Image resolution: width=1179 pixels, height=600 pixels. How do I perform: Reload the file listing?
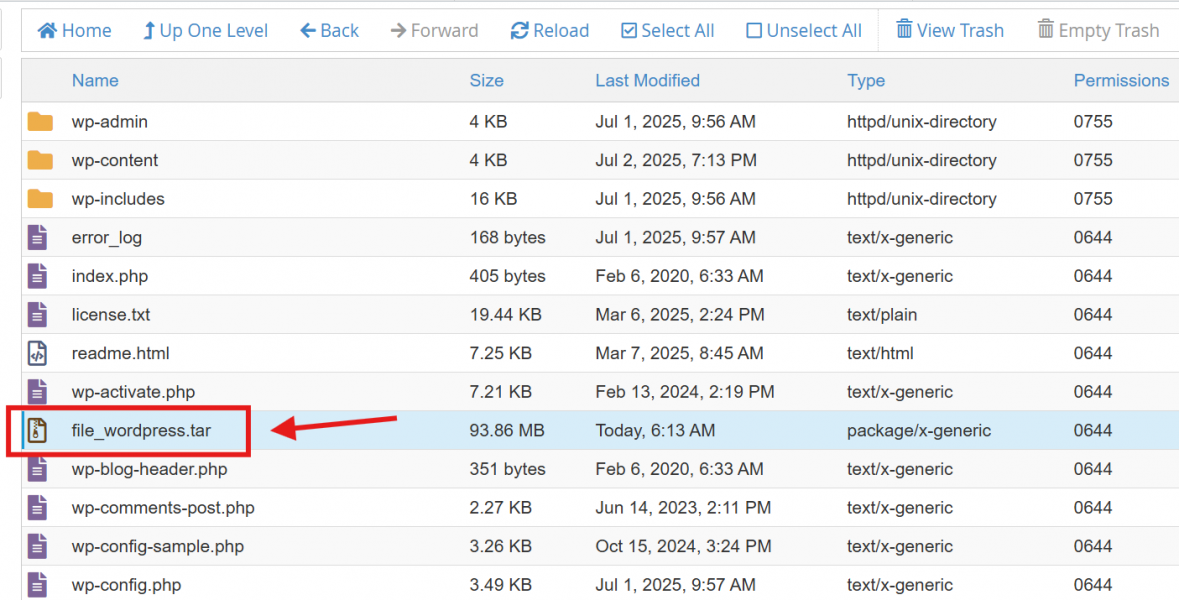click(x=550, y=31)
